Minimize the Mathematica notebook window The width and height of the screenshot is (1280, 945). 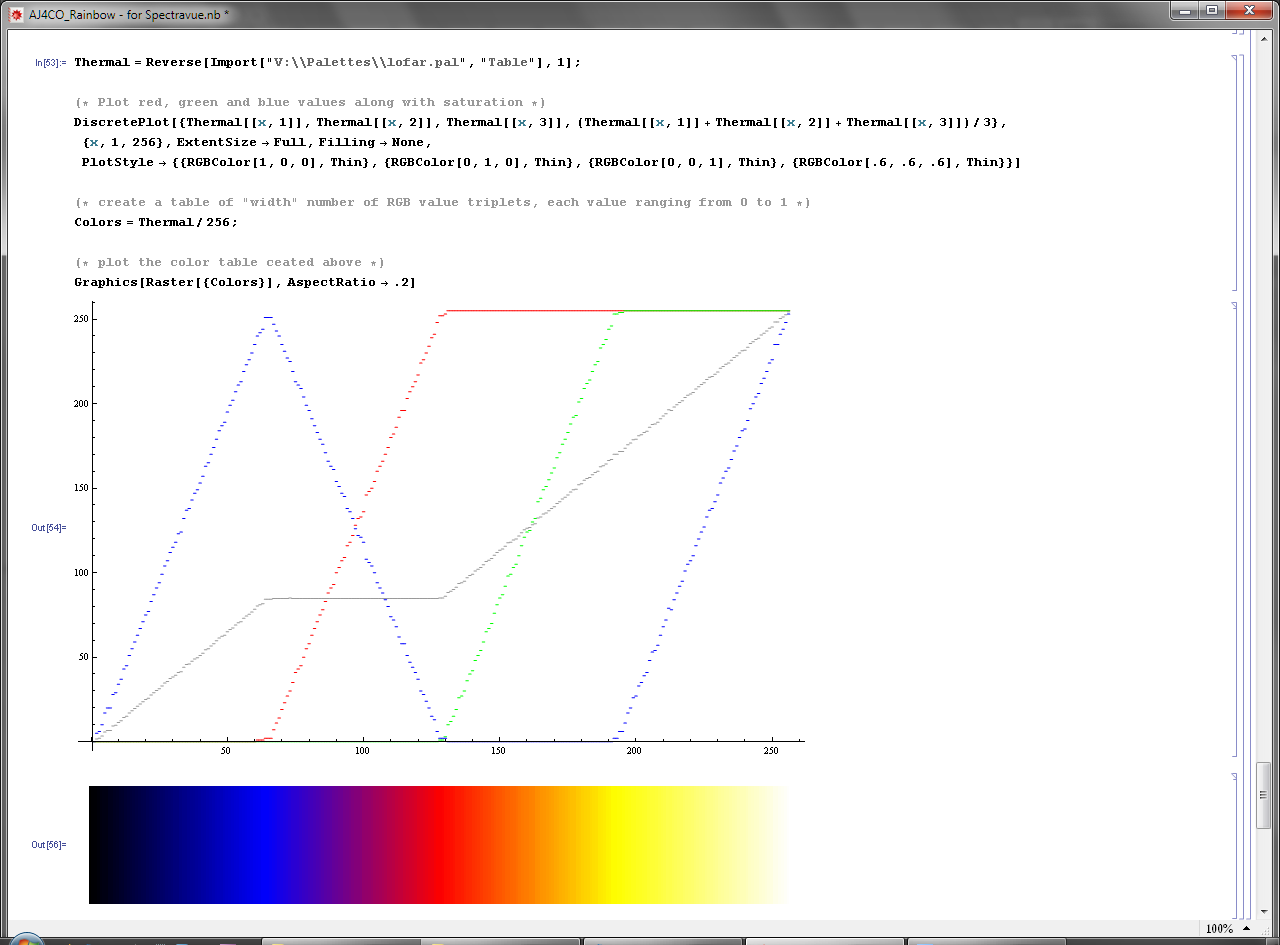pyautogui.click(x=1185, y=11)
